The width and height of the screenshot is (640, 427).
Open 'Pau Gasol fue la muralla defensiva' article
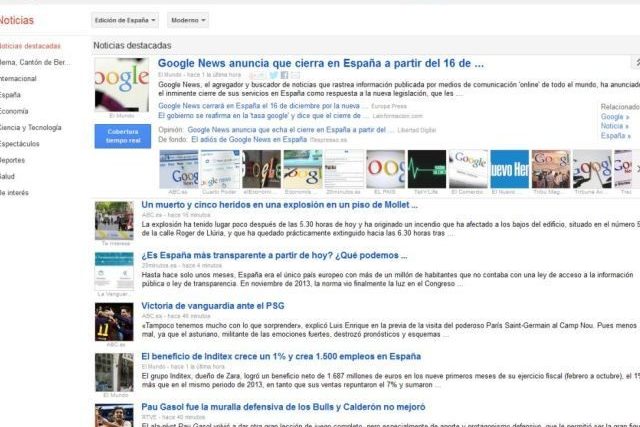tap(283, 407)
